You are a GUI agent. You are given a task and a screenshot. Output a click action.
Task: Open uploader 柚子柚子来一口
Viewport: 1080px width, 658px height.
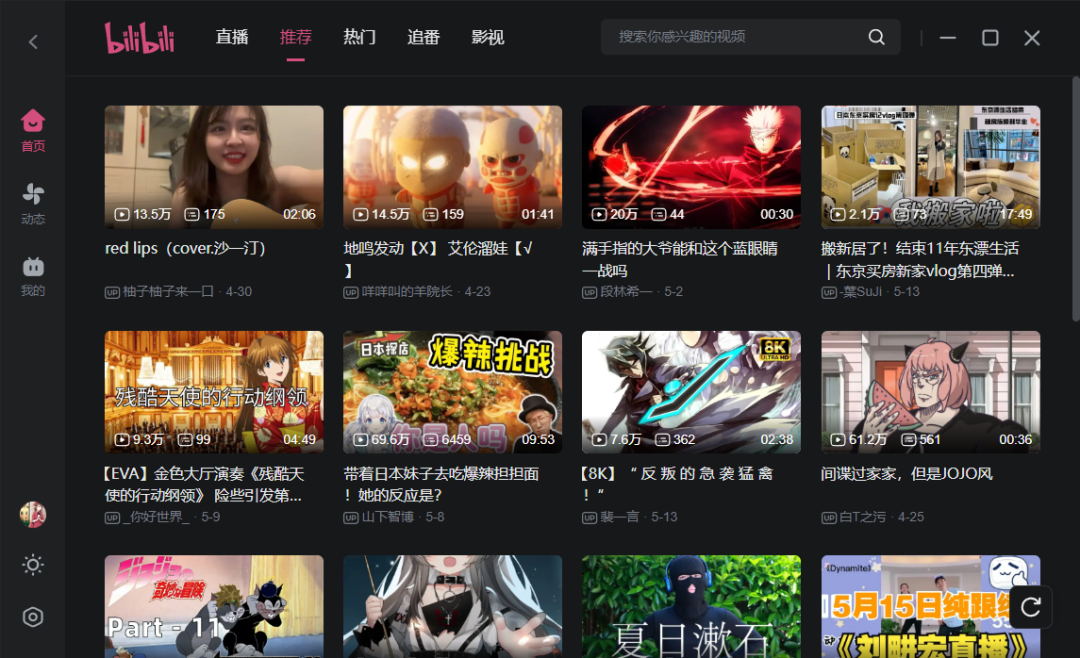(167, 291)
